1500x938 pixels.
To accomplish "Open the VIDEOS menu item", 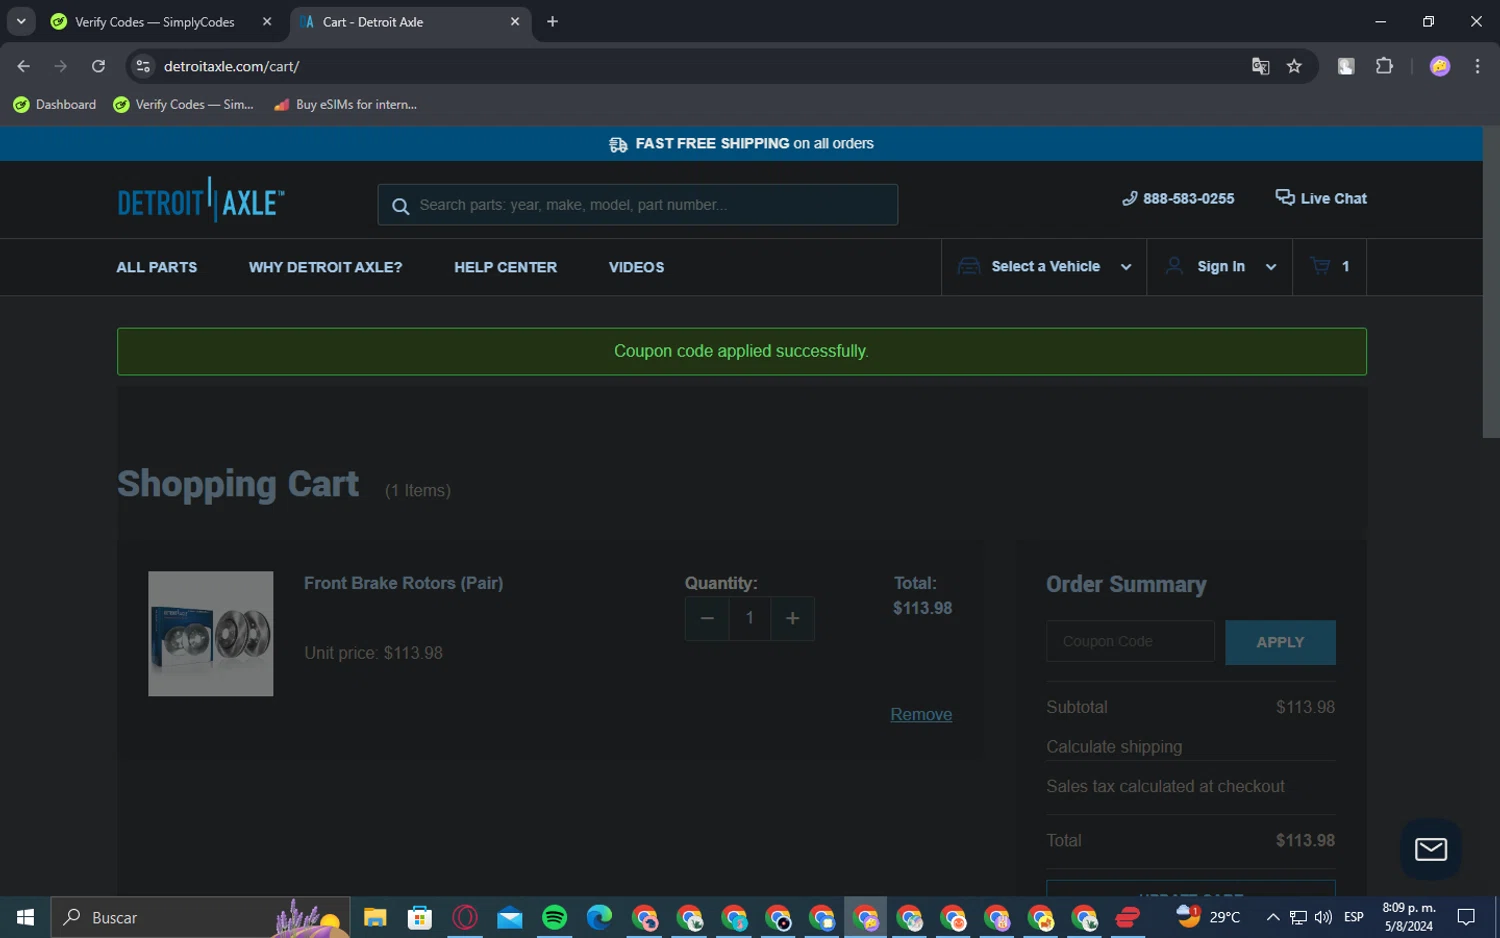I will [636, 267].
